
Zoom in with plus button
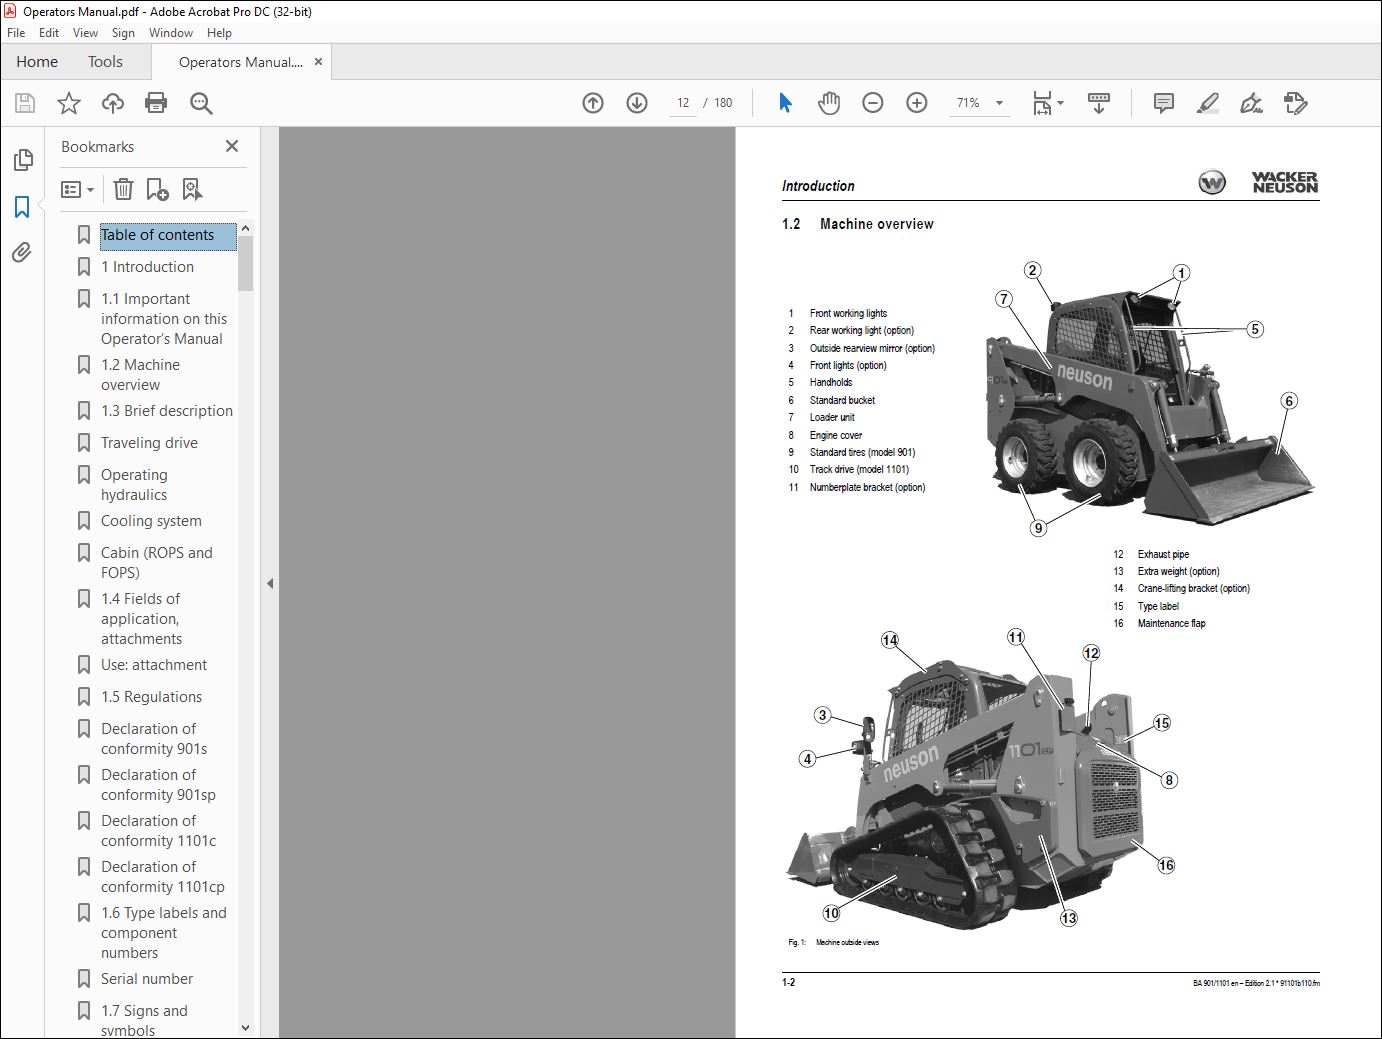click(x=917, y=103)
